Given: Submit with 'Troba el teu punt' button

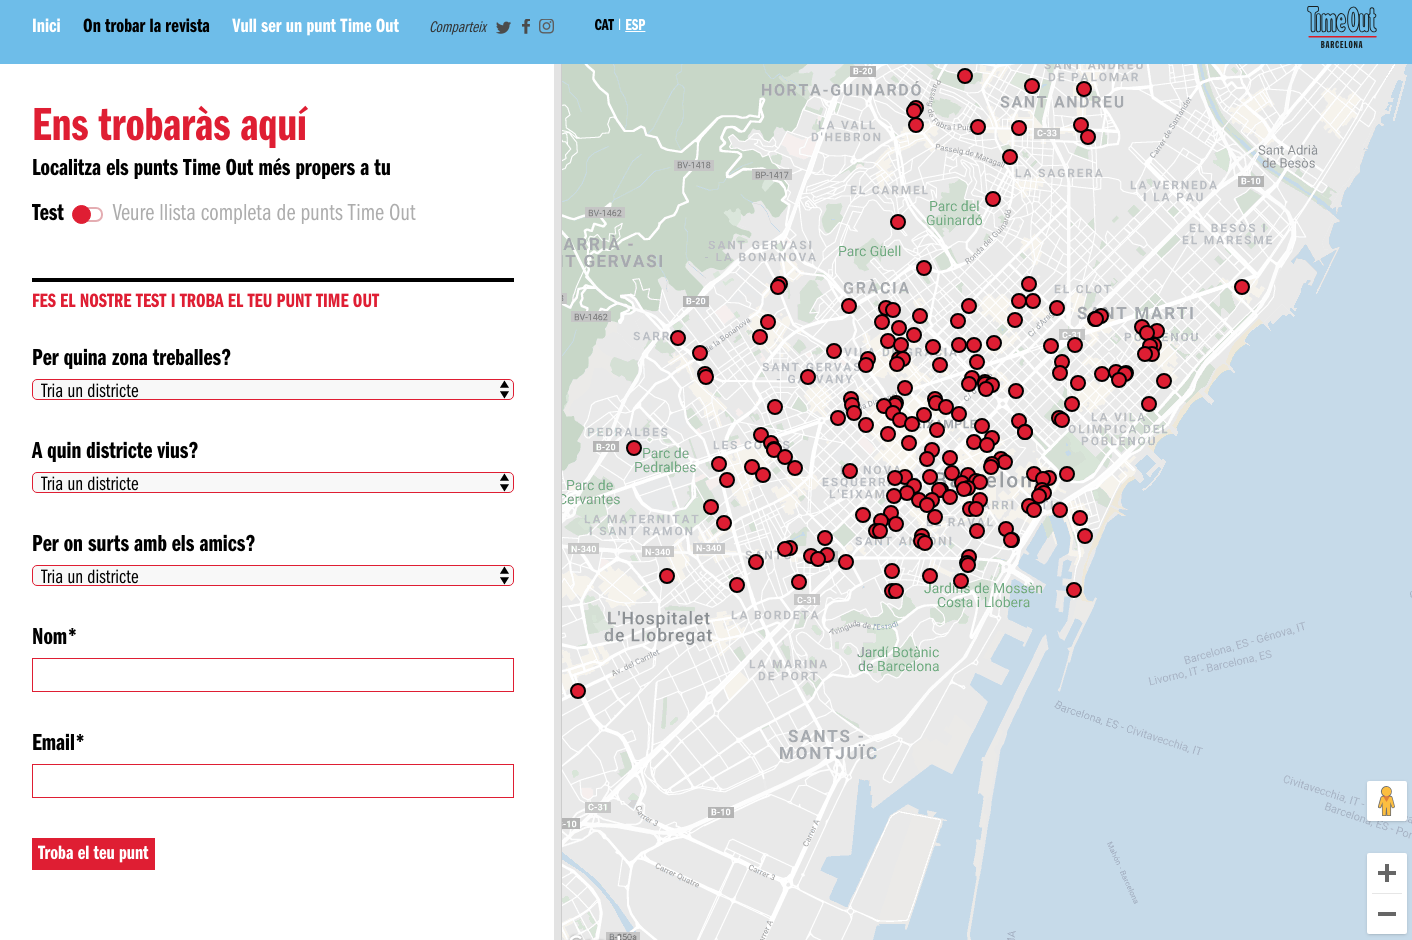Looking at the screenshot, I should click(93, 853).
